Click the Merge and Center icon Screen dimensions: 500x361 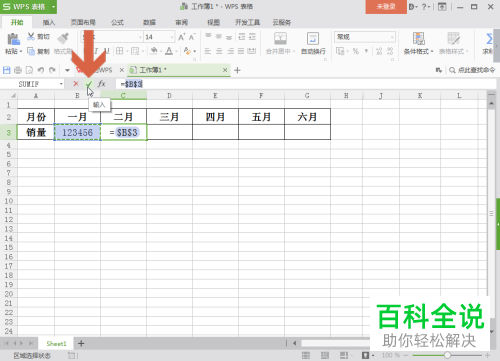coord(280,39)
